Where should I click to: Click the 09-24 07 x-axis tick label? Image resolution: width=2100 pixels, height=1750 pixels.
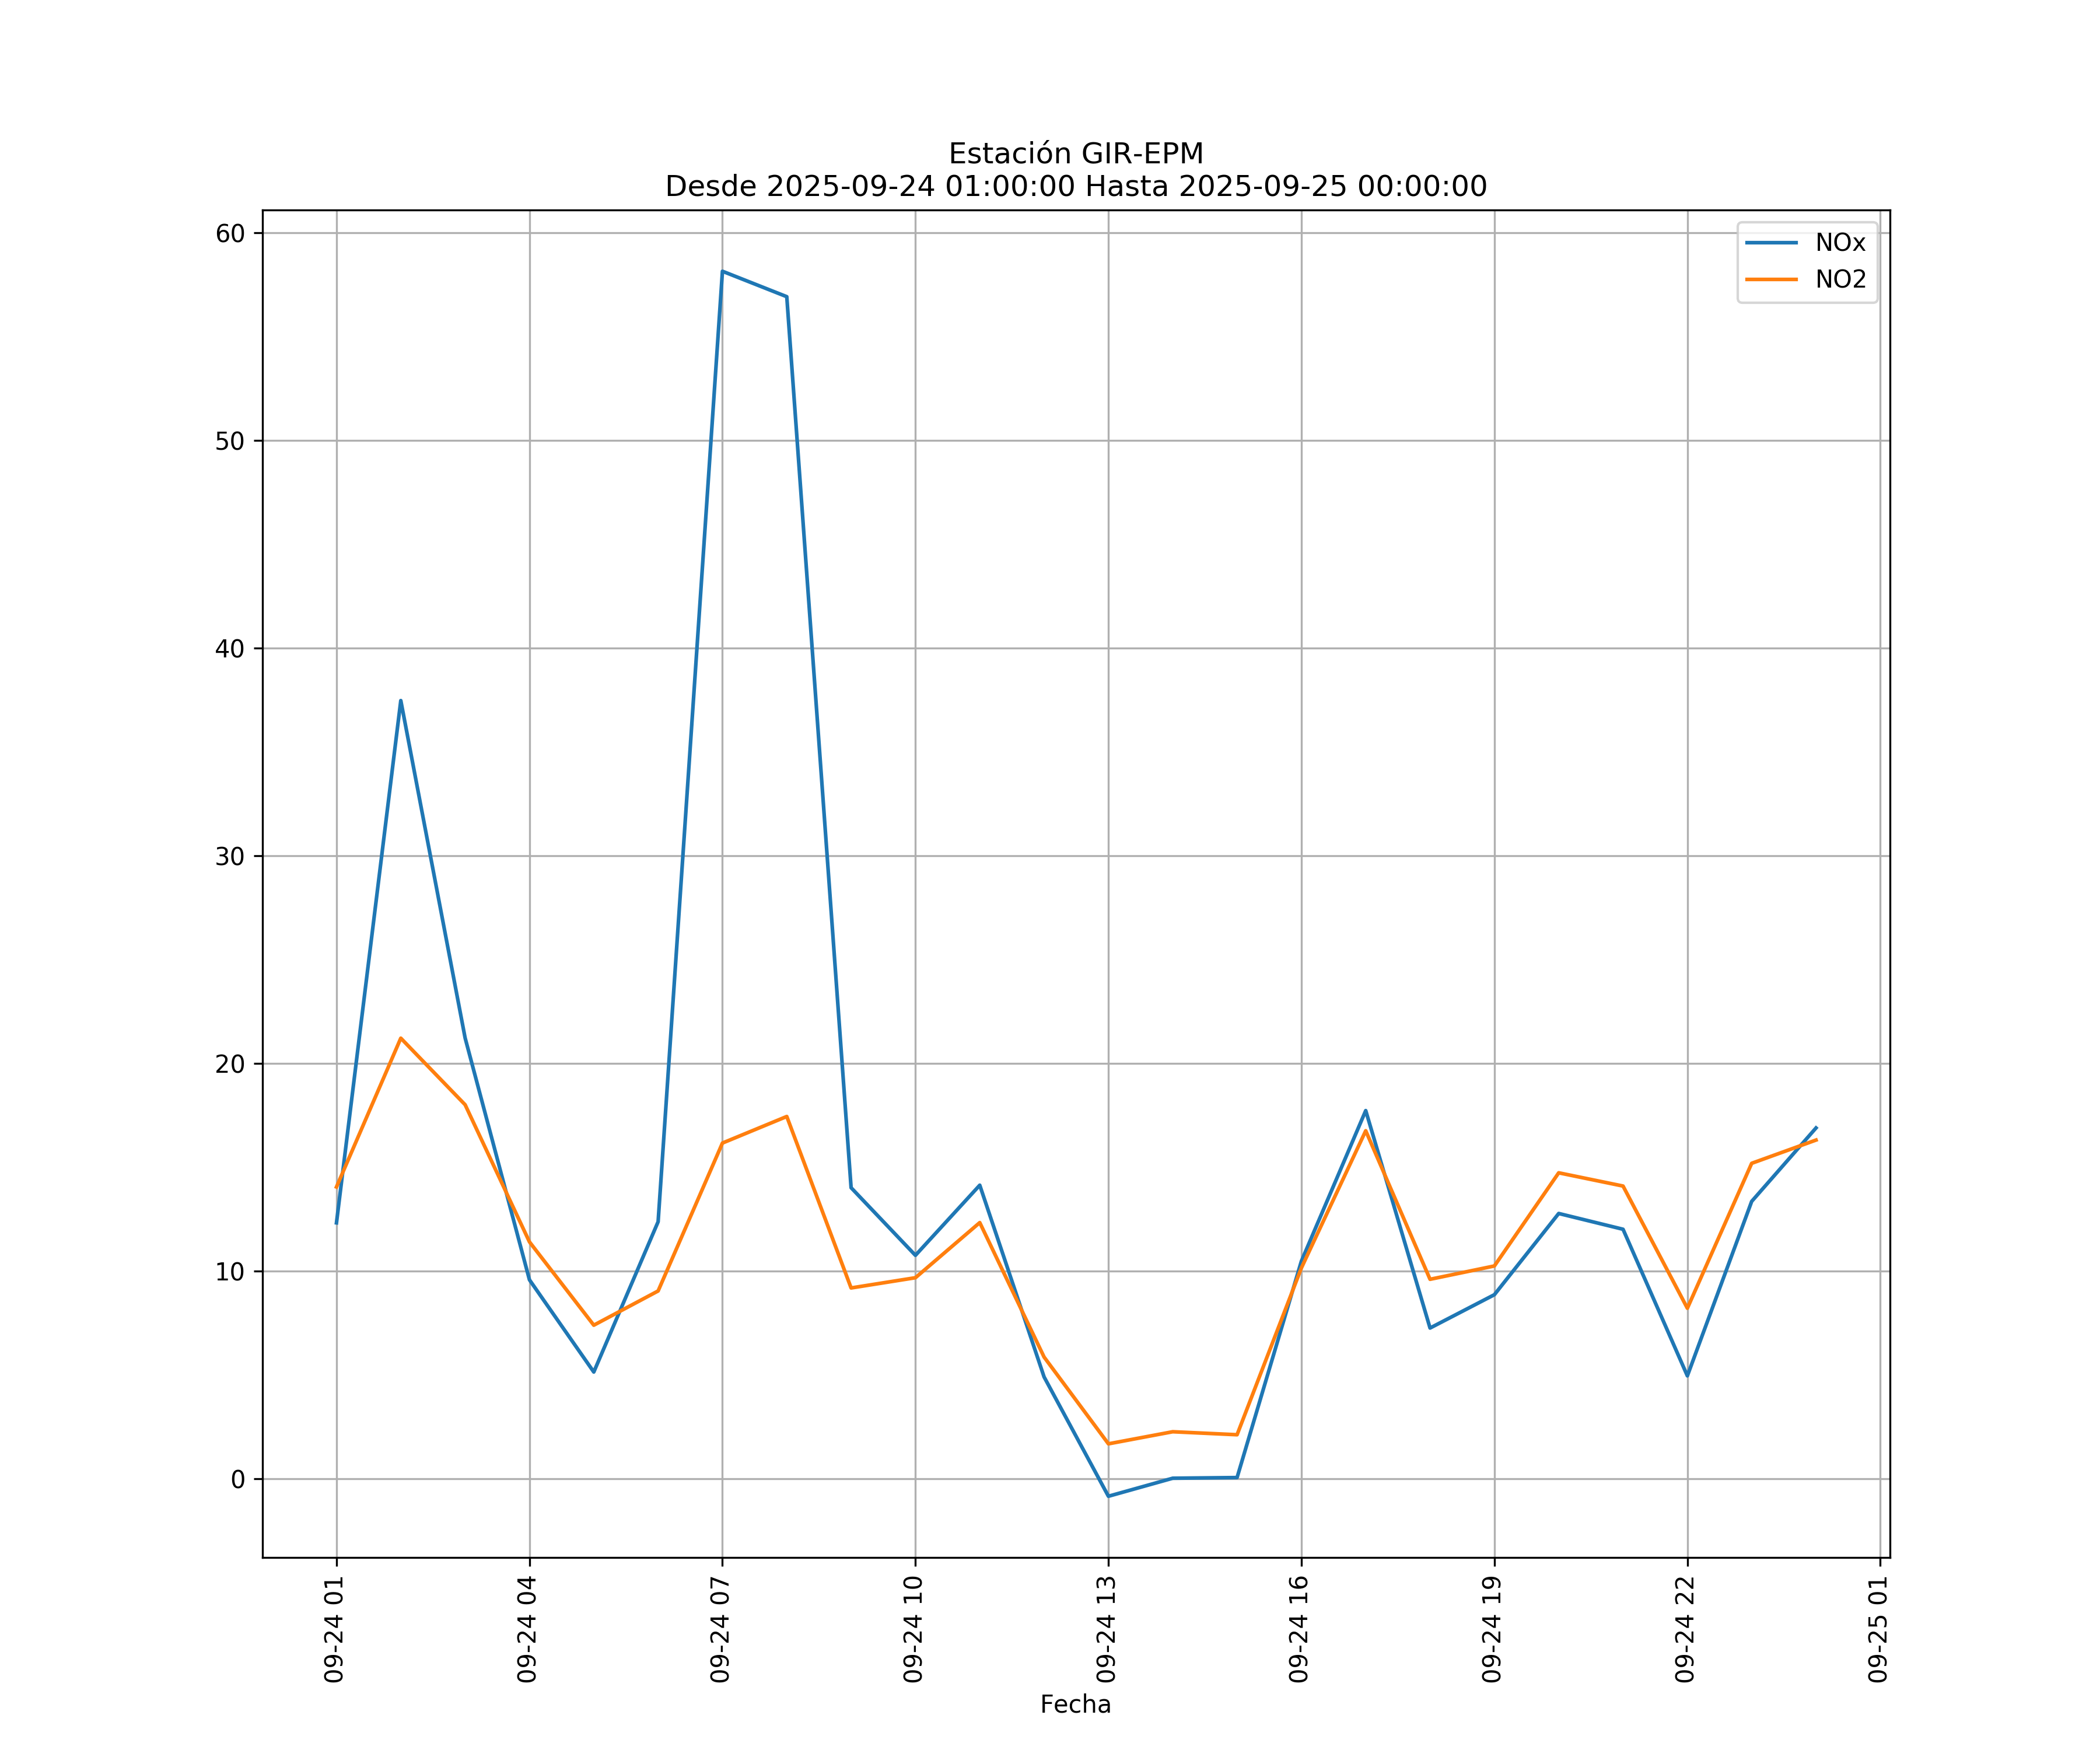pos(721,1629)
